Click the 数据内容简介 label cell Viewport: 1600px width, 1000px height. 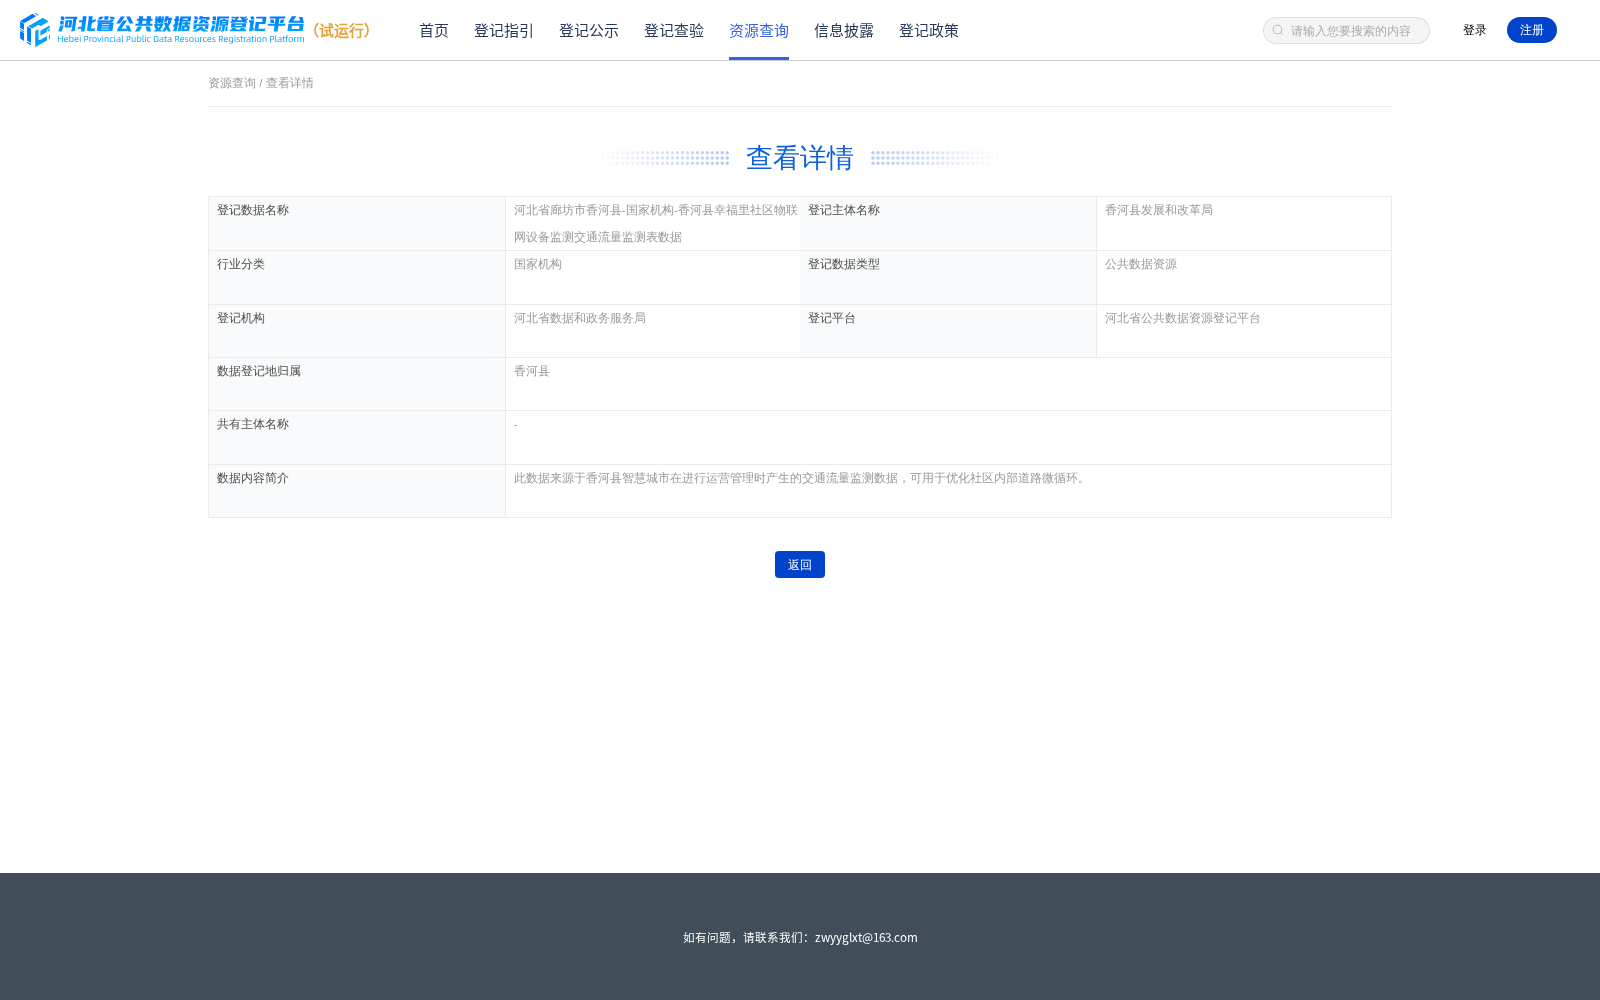(357, 491)
